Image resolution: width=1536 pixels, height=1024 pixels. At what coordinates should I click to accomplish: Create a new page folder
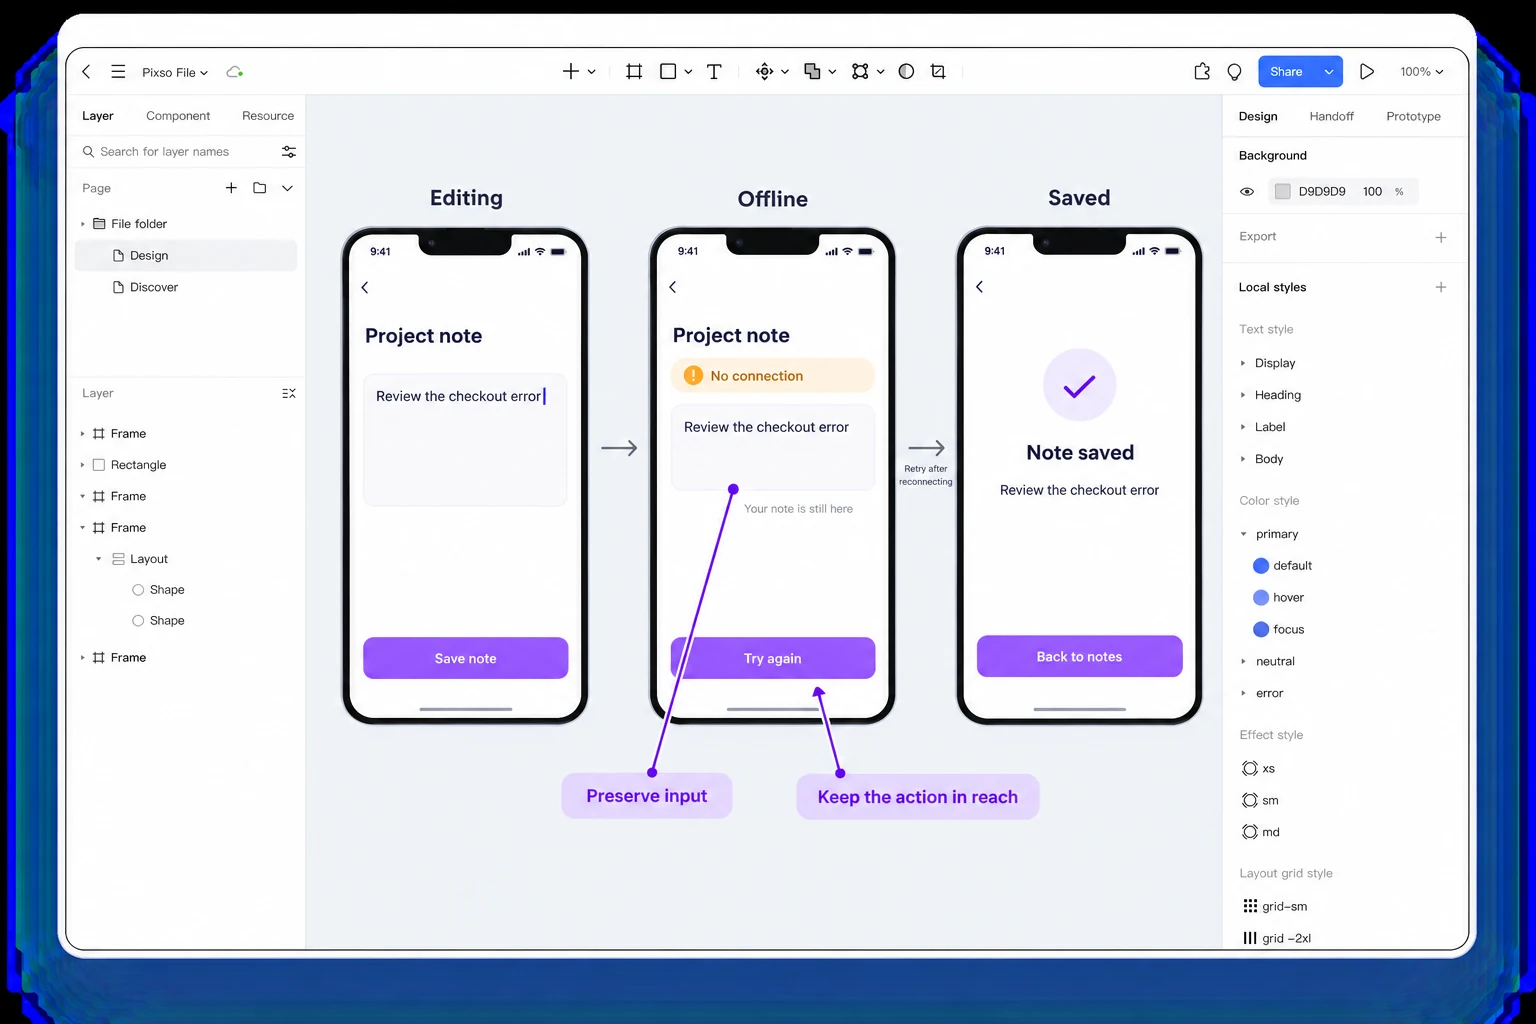[260, 188]
